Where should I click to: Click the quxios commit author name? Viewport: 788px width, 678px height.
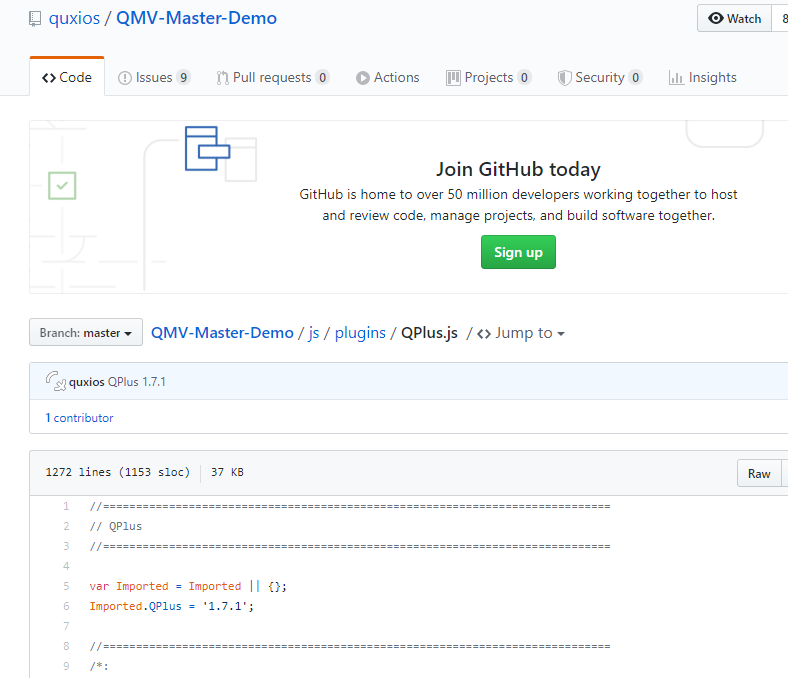(86, 382)
